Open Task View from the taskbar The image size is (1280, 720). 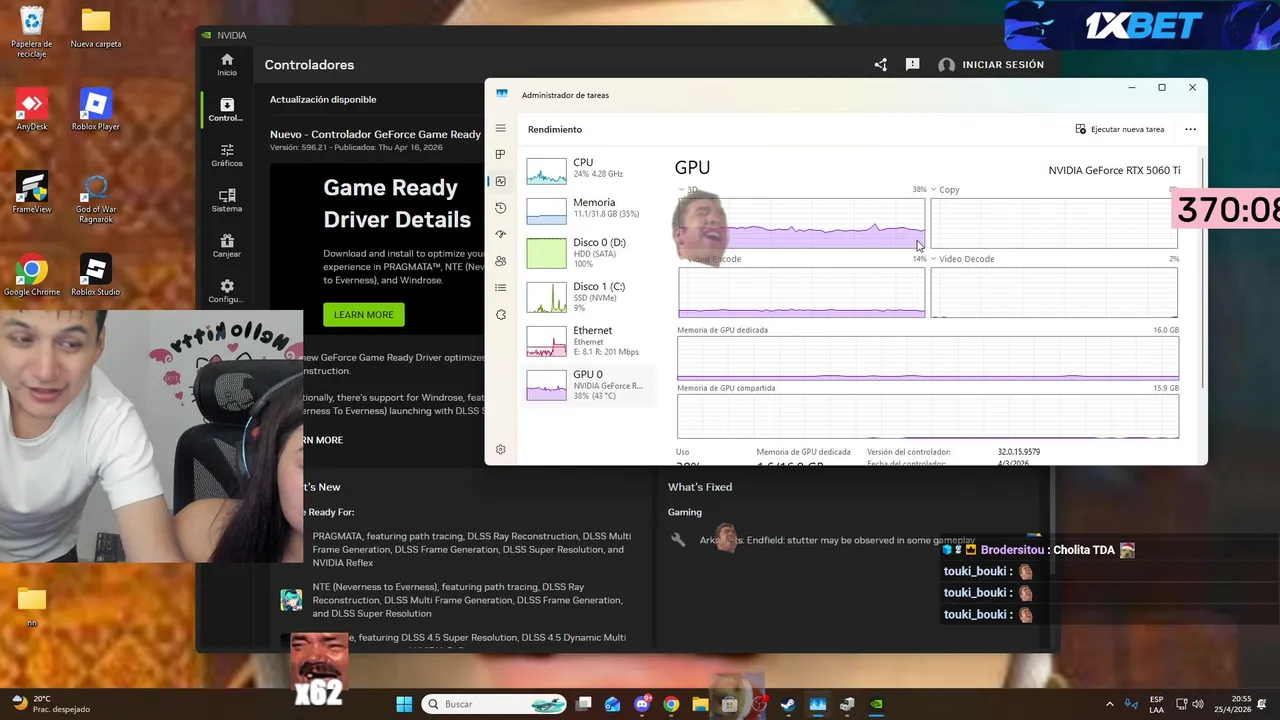pos(584,704)
